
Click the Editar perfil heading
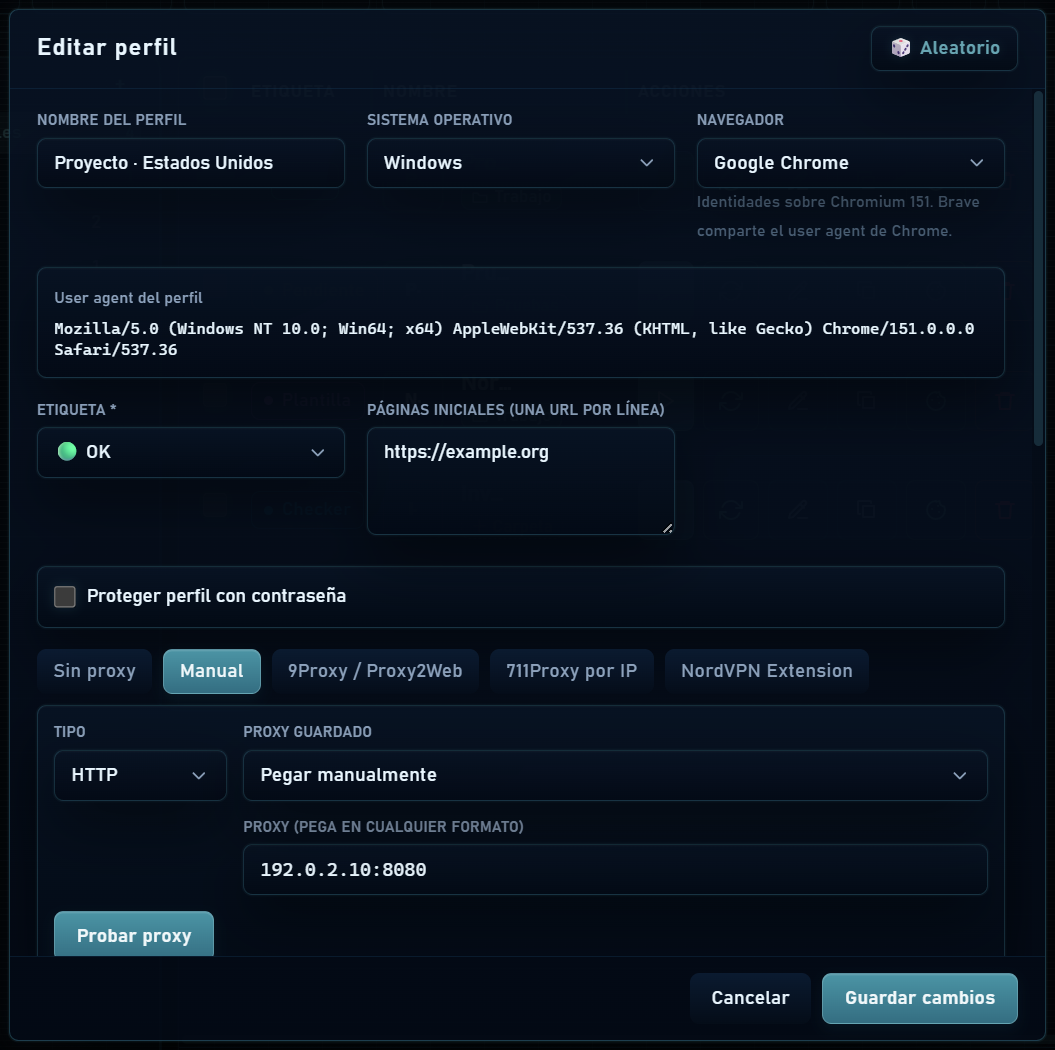[107, 47]
